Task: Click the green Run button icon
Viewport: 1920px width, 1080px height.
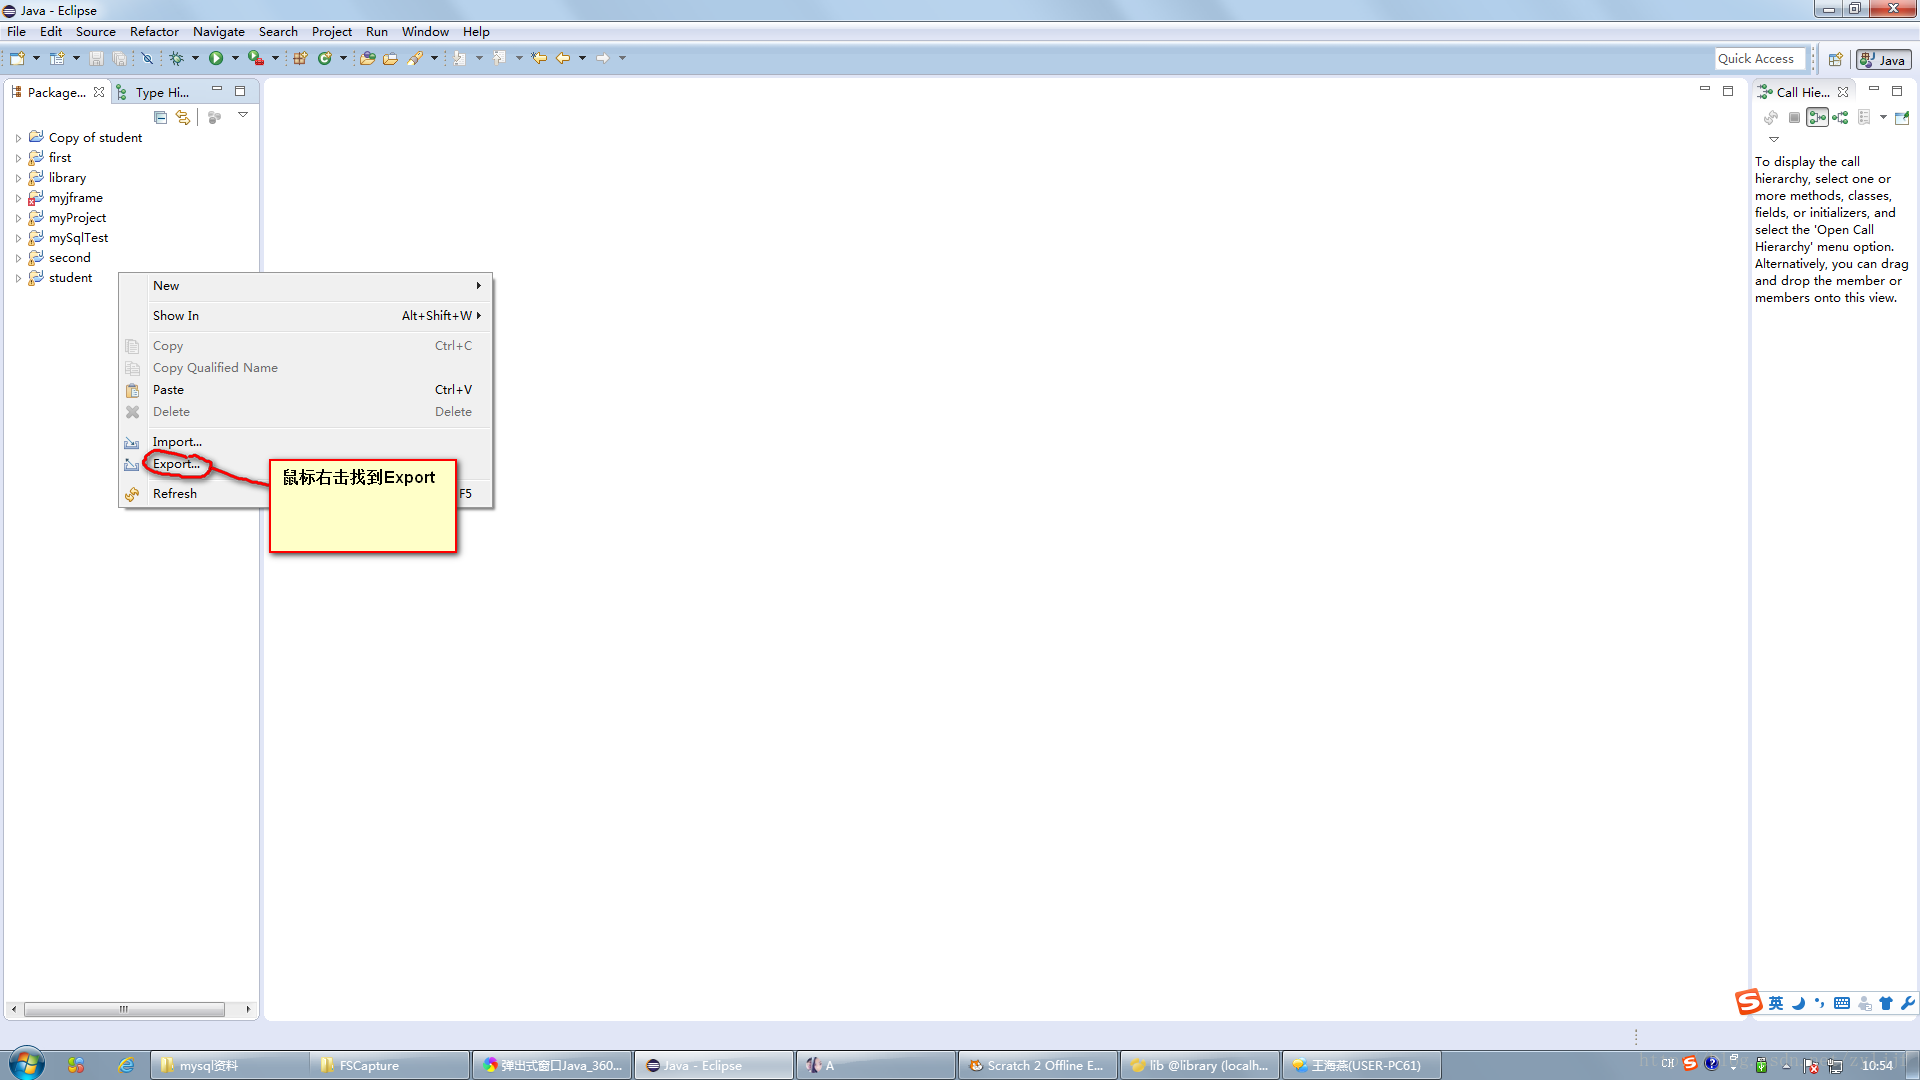Action: [216, 58]
